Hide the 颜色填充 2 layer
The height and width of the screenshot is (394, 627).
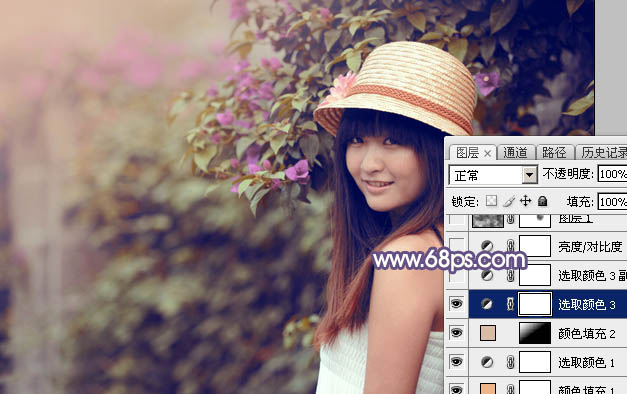click(457, 333)
